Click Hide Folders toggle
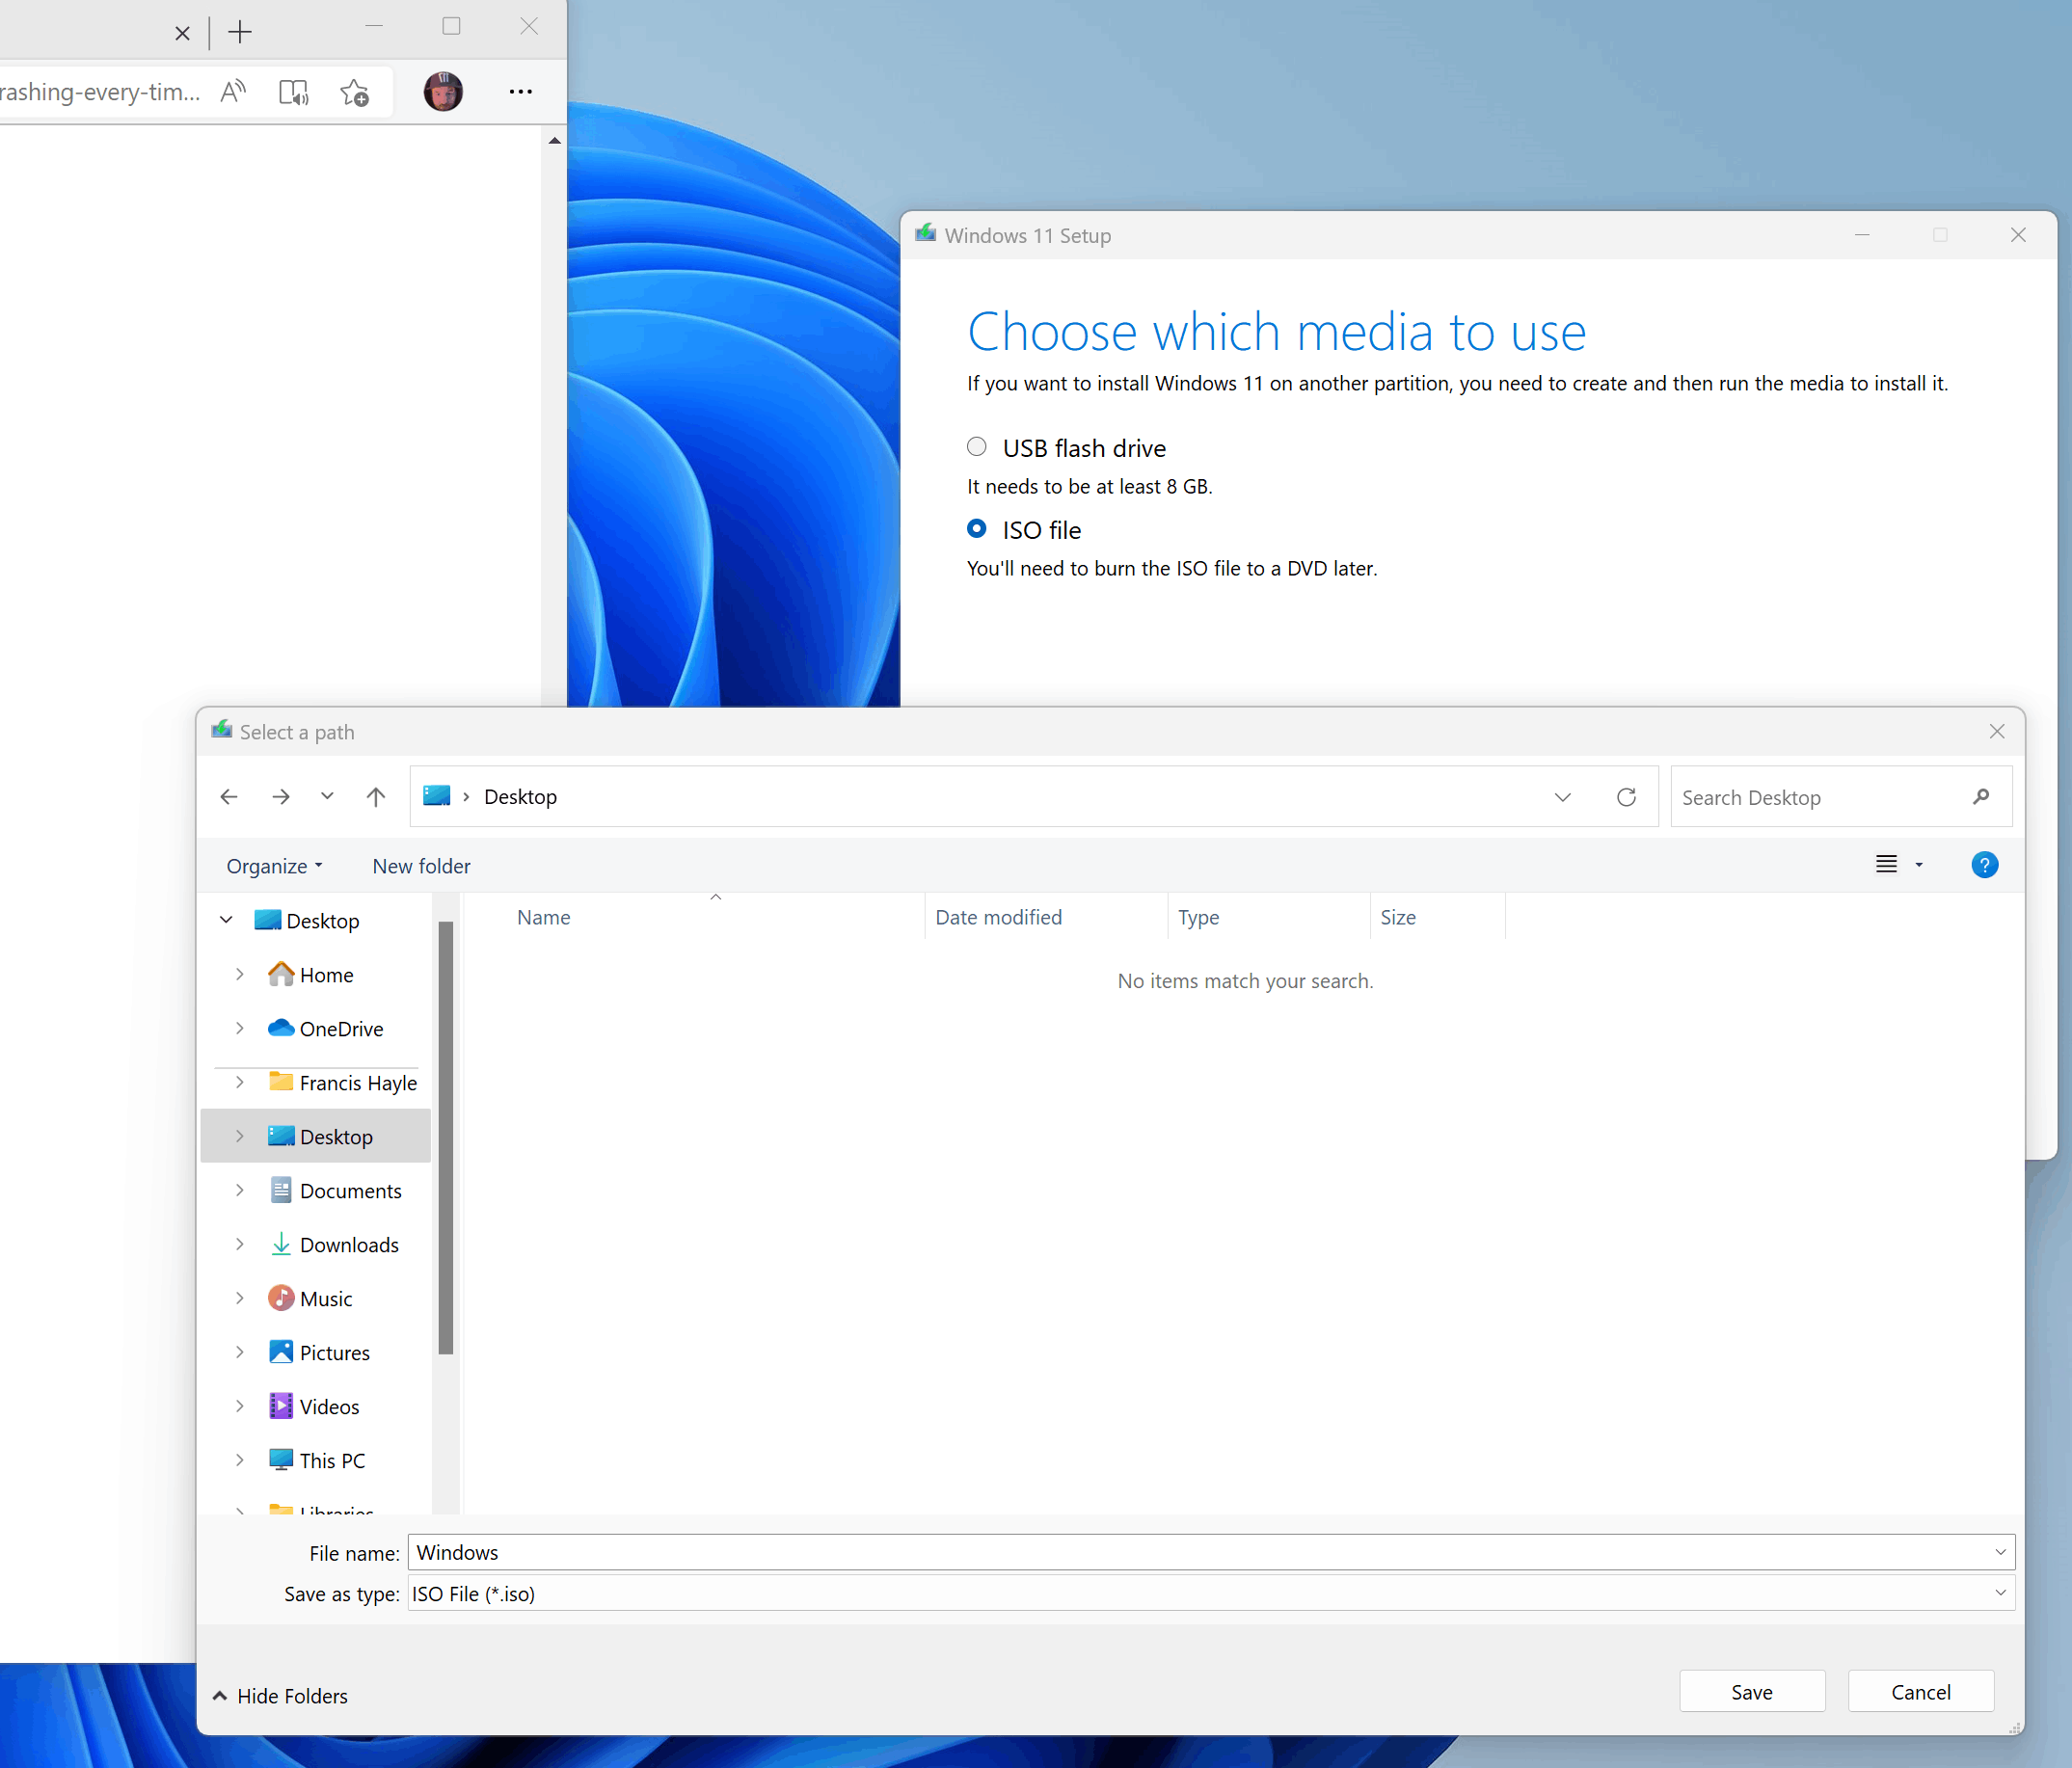 [281, 1696]
